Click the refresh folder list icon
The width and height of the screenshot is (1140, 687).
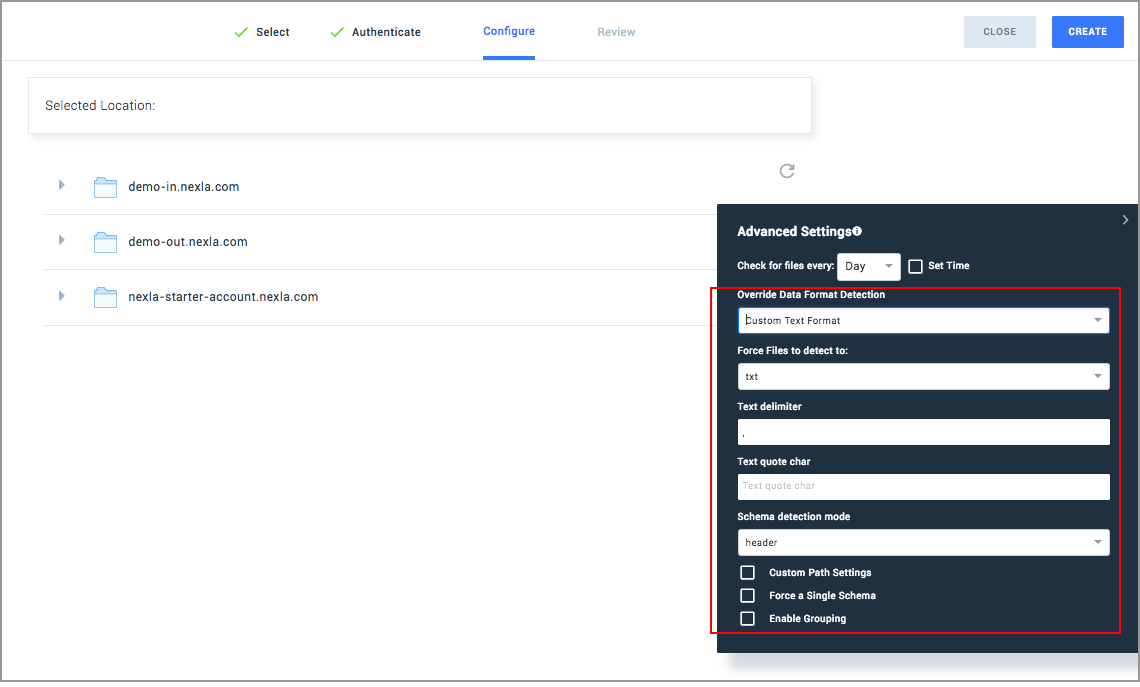tap(787, 171)
